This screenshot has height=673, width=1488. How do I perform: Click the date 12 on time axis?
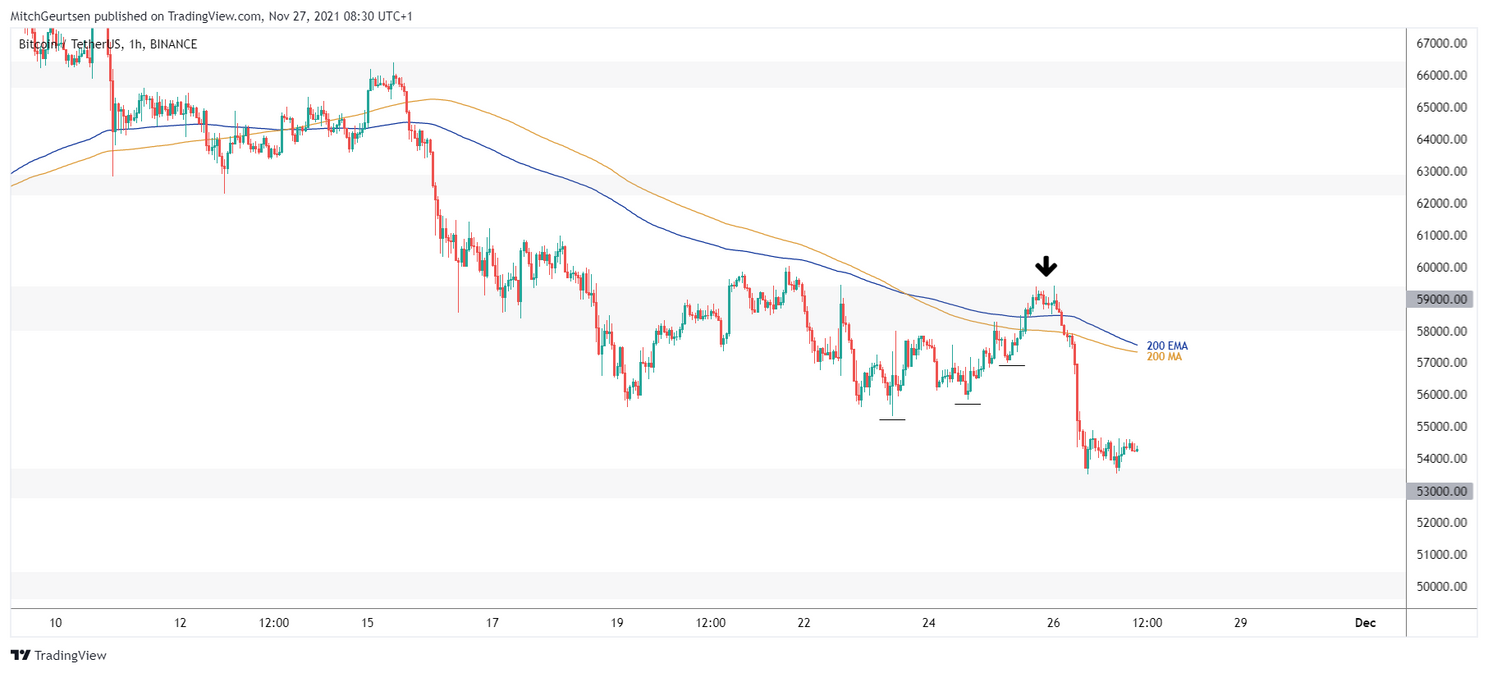180,623
